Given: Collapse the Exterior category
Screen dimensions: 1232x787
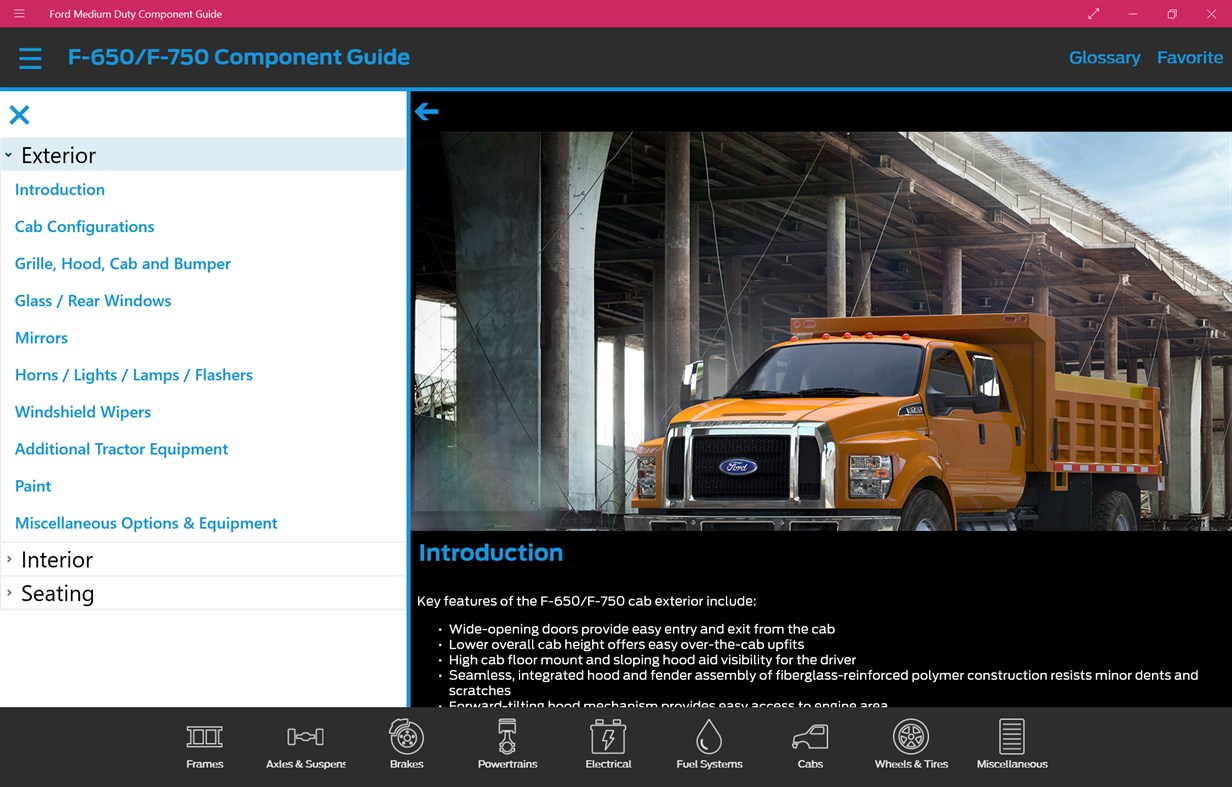Looking at the screenshot, I should coord(58,155).
